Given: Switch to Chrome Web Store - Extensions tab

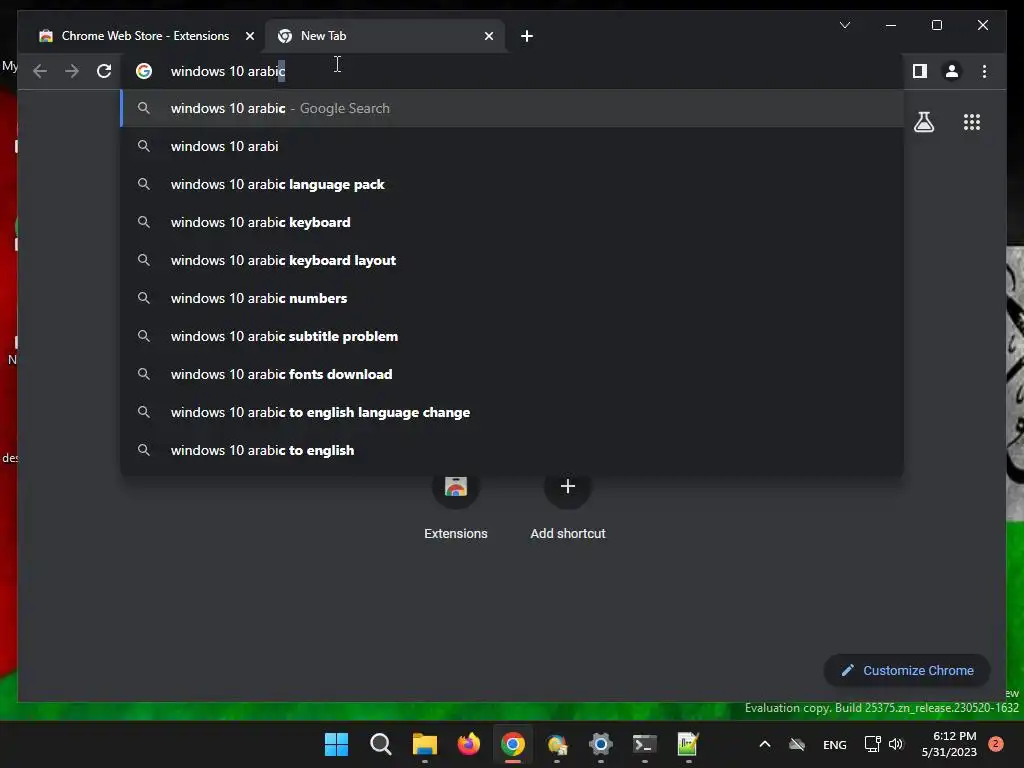Looking at the screenshot, I should [x=144, y=36].
